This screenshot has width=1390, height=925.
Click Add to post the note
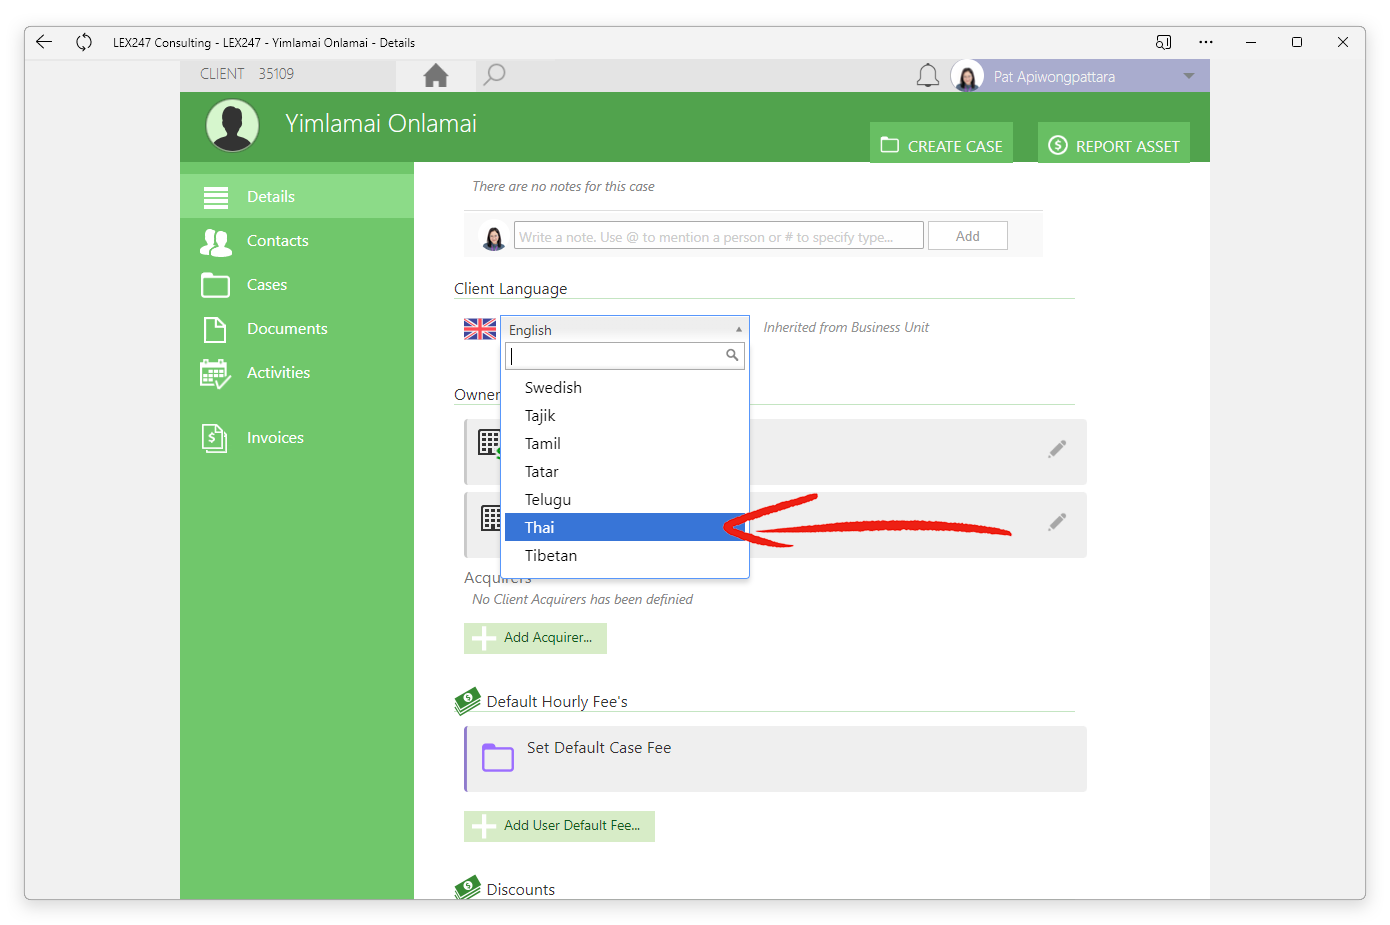tap(967, 236)
